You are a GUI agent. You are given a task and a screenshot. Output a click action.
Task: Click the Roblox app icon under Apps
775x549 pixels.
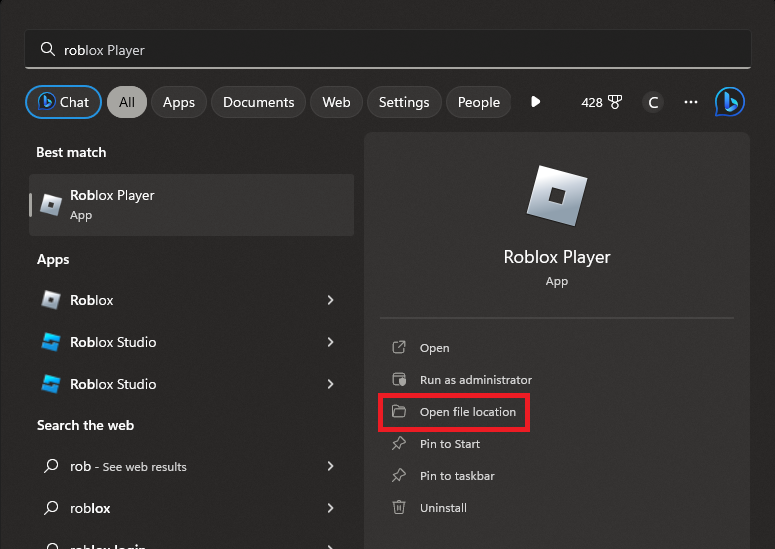coord(51,300)
